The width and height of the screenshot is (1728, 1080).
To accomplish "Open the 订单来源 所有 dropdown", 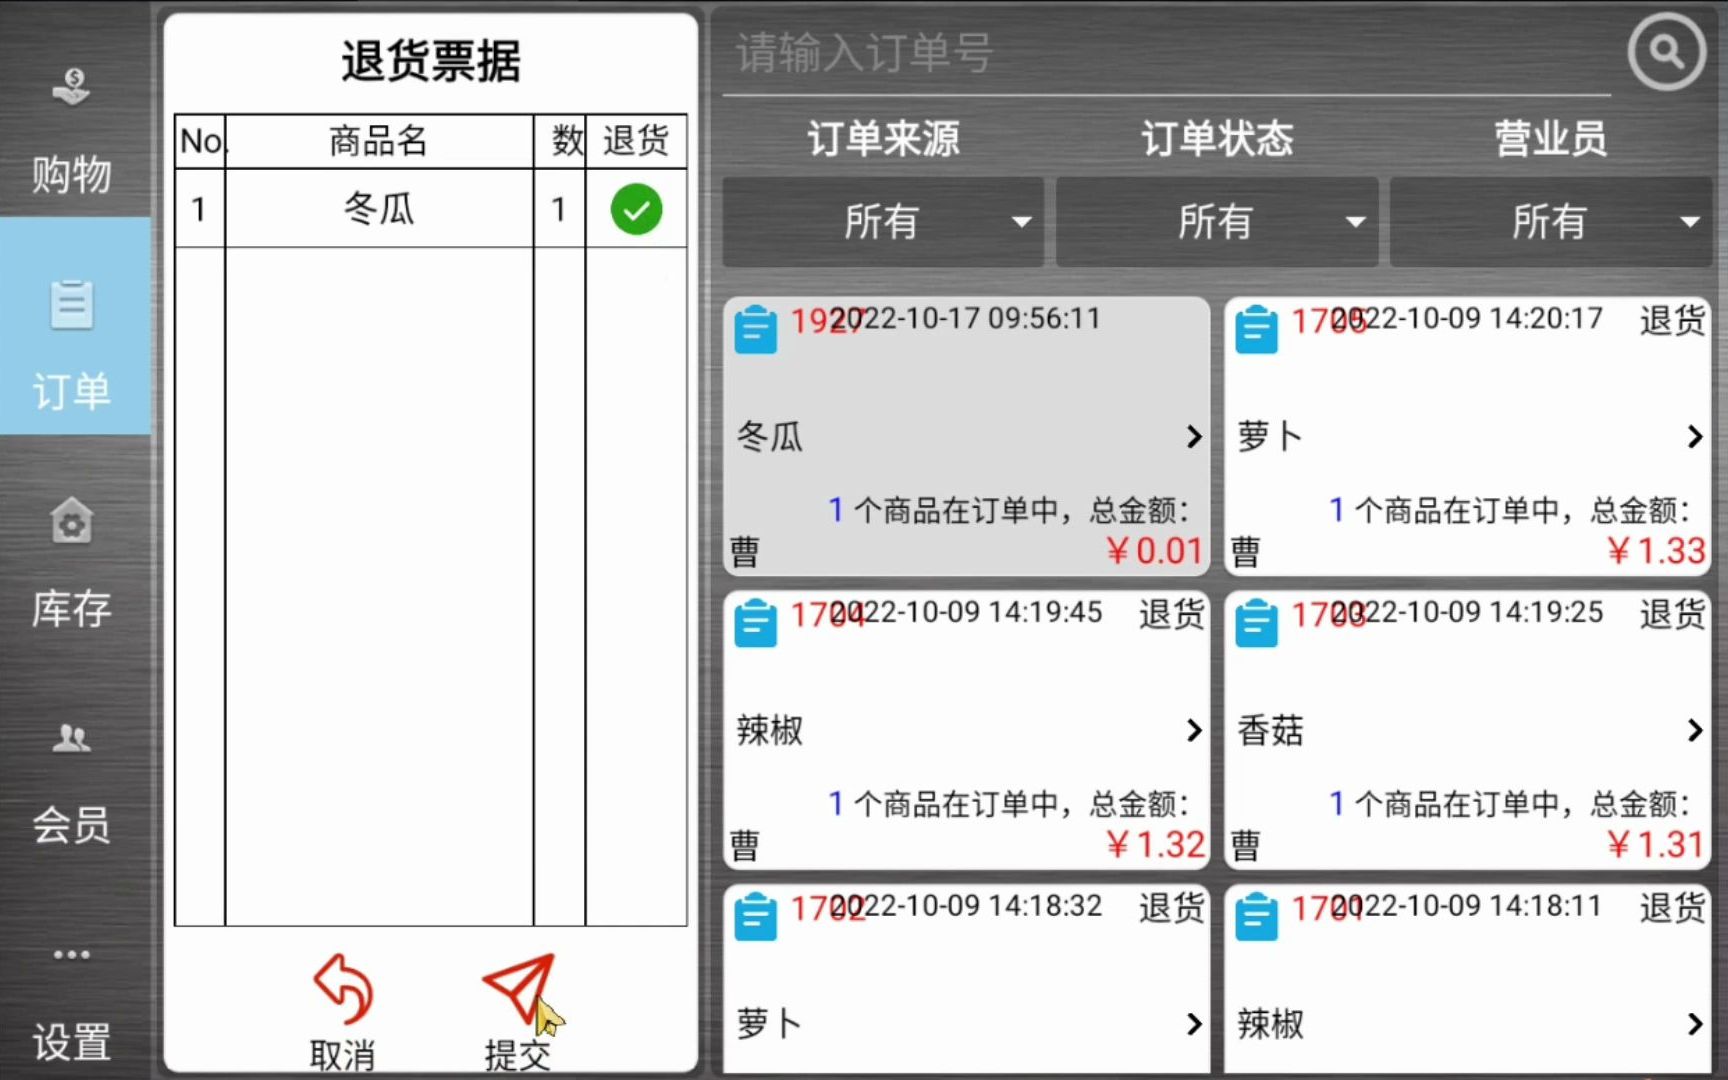I will 883,221.
